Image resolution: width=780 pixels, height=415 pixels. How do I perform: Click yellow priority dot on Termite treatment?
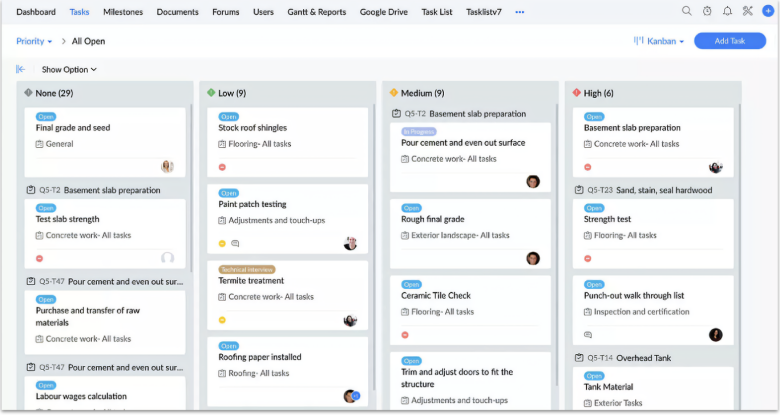[222, 320]
